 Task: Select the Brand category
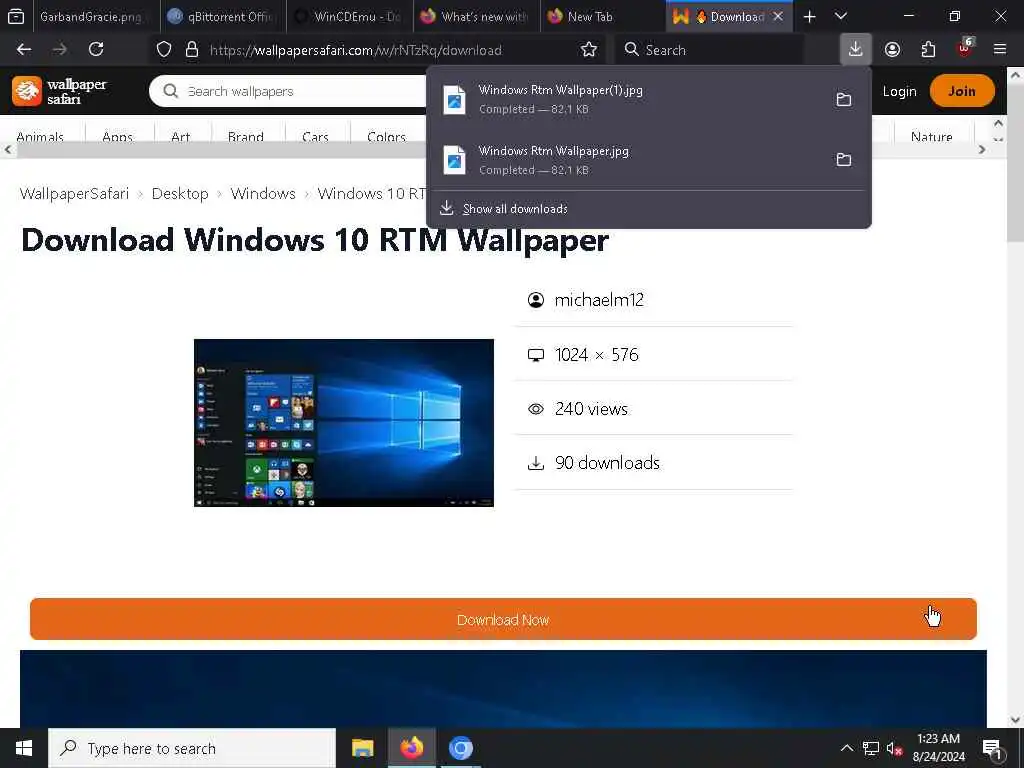[246, 136]
